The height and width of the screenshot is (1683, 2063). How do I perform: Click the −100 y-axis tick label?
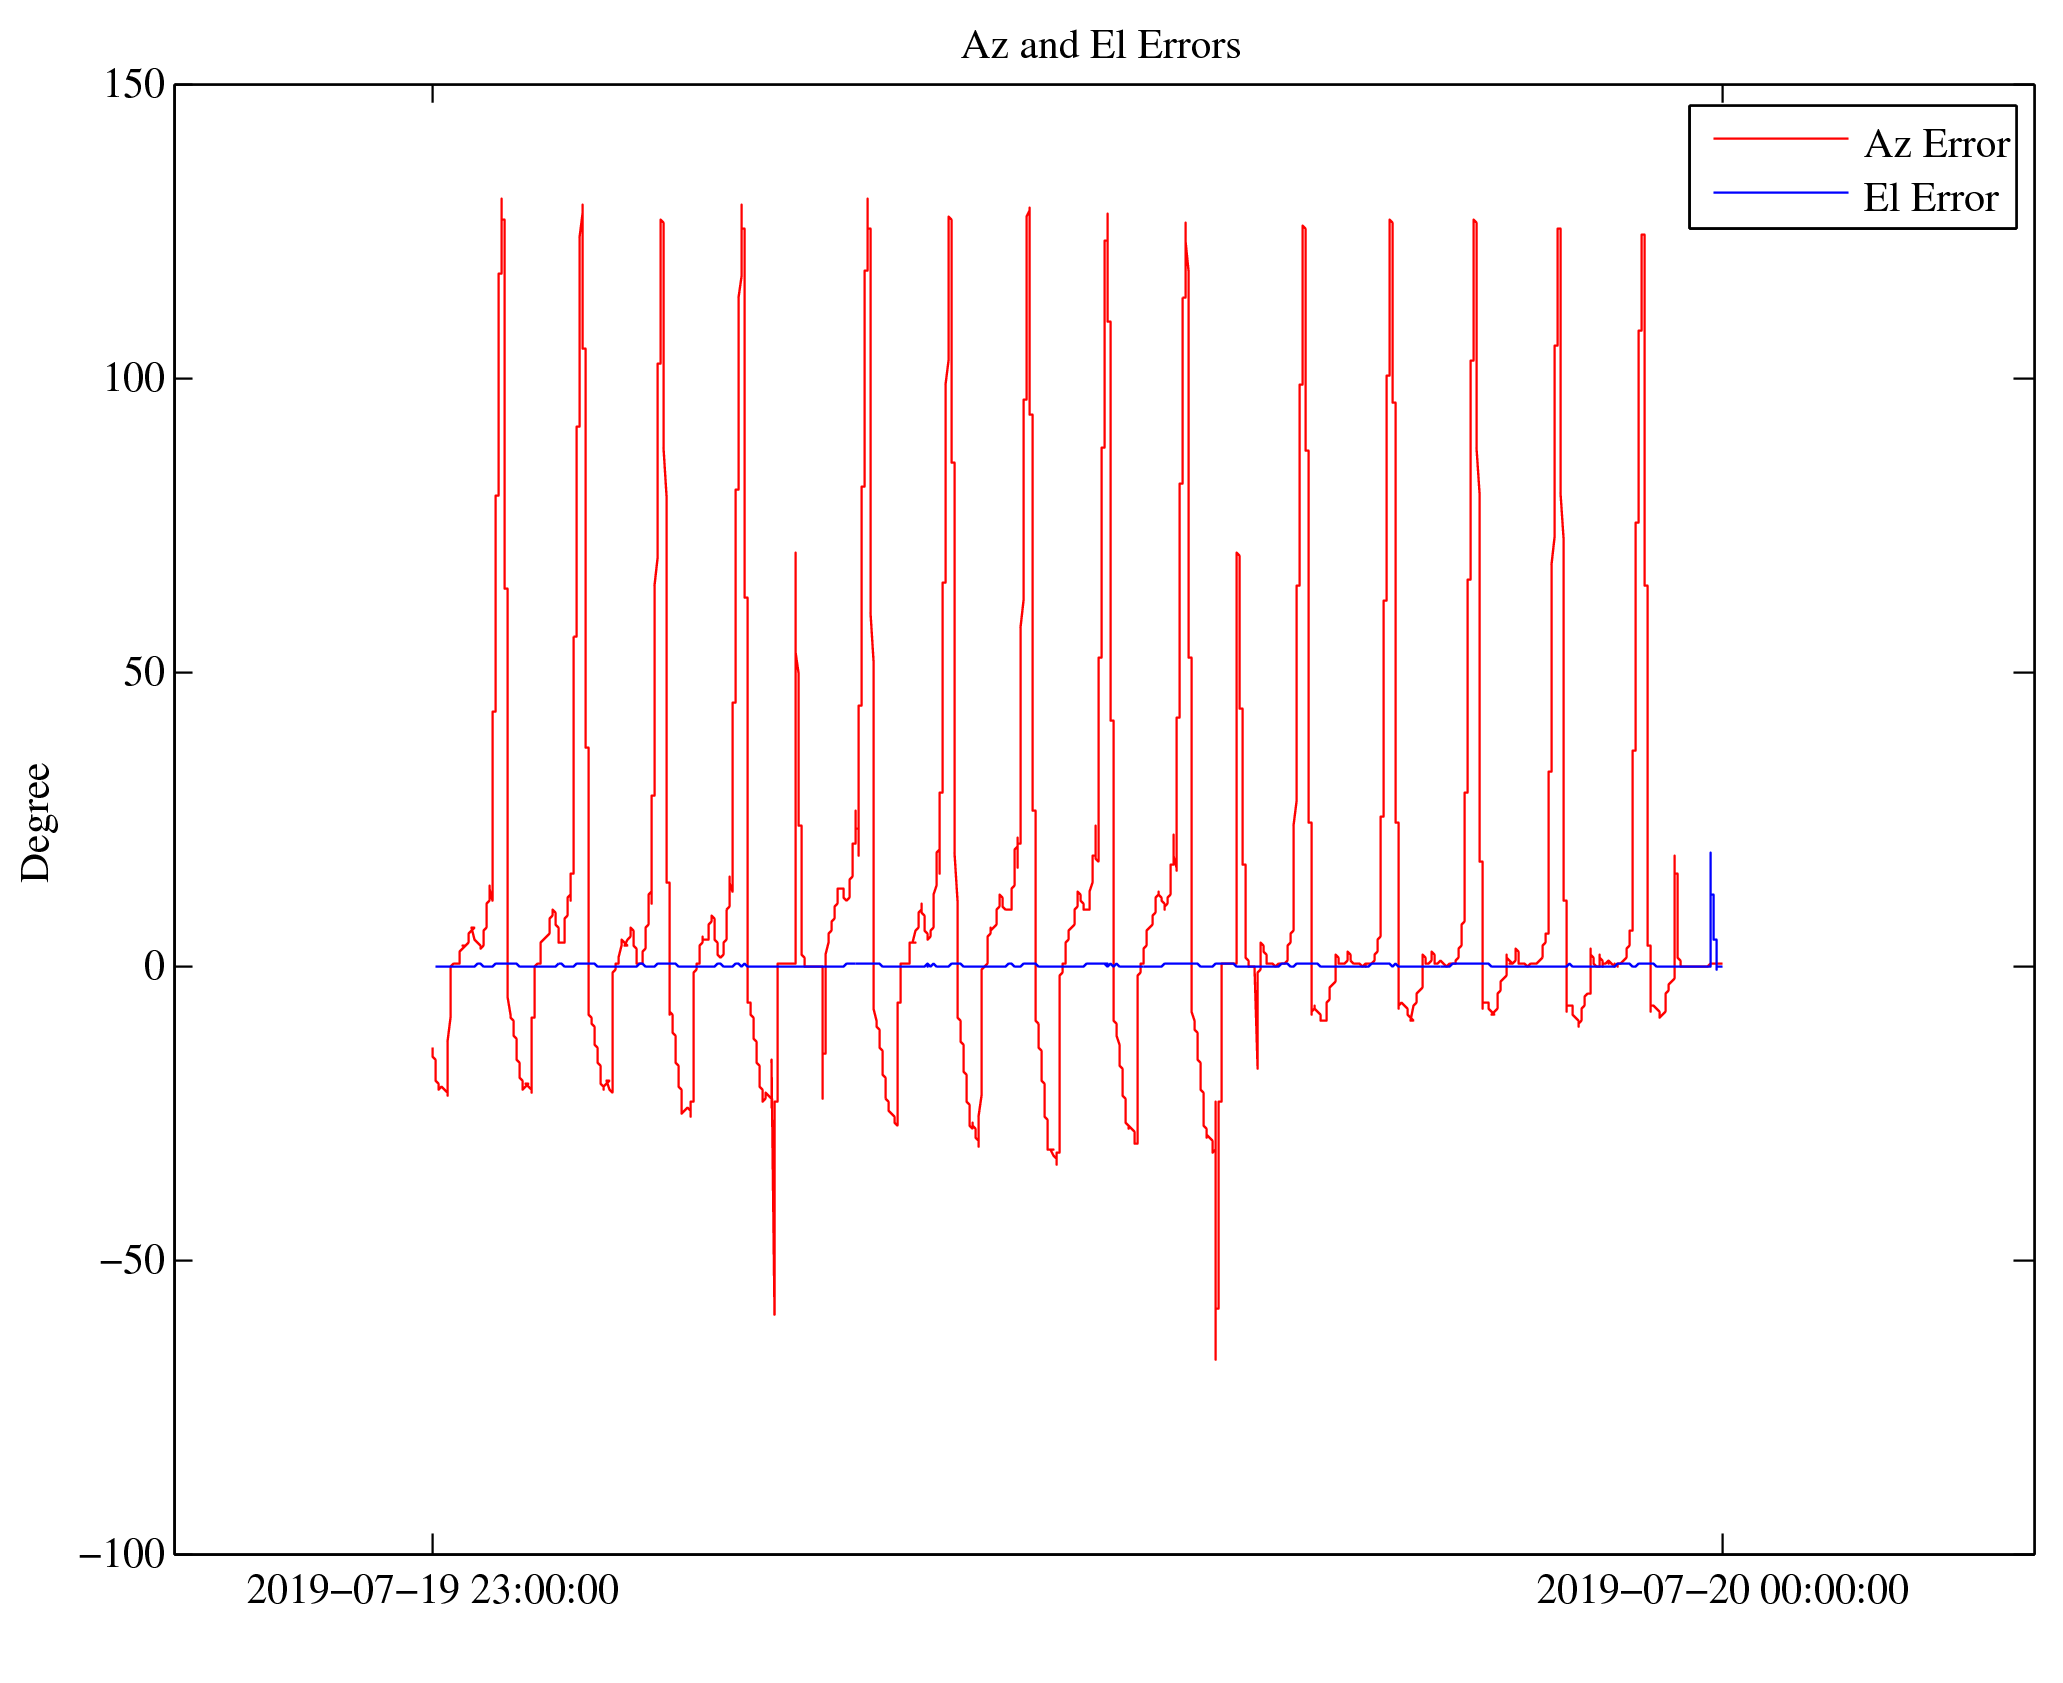[121, 1555]
